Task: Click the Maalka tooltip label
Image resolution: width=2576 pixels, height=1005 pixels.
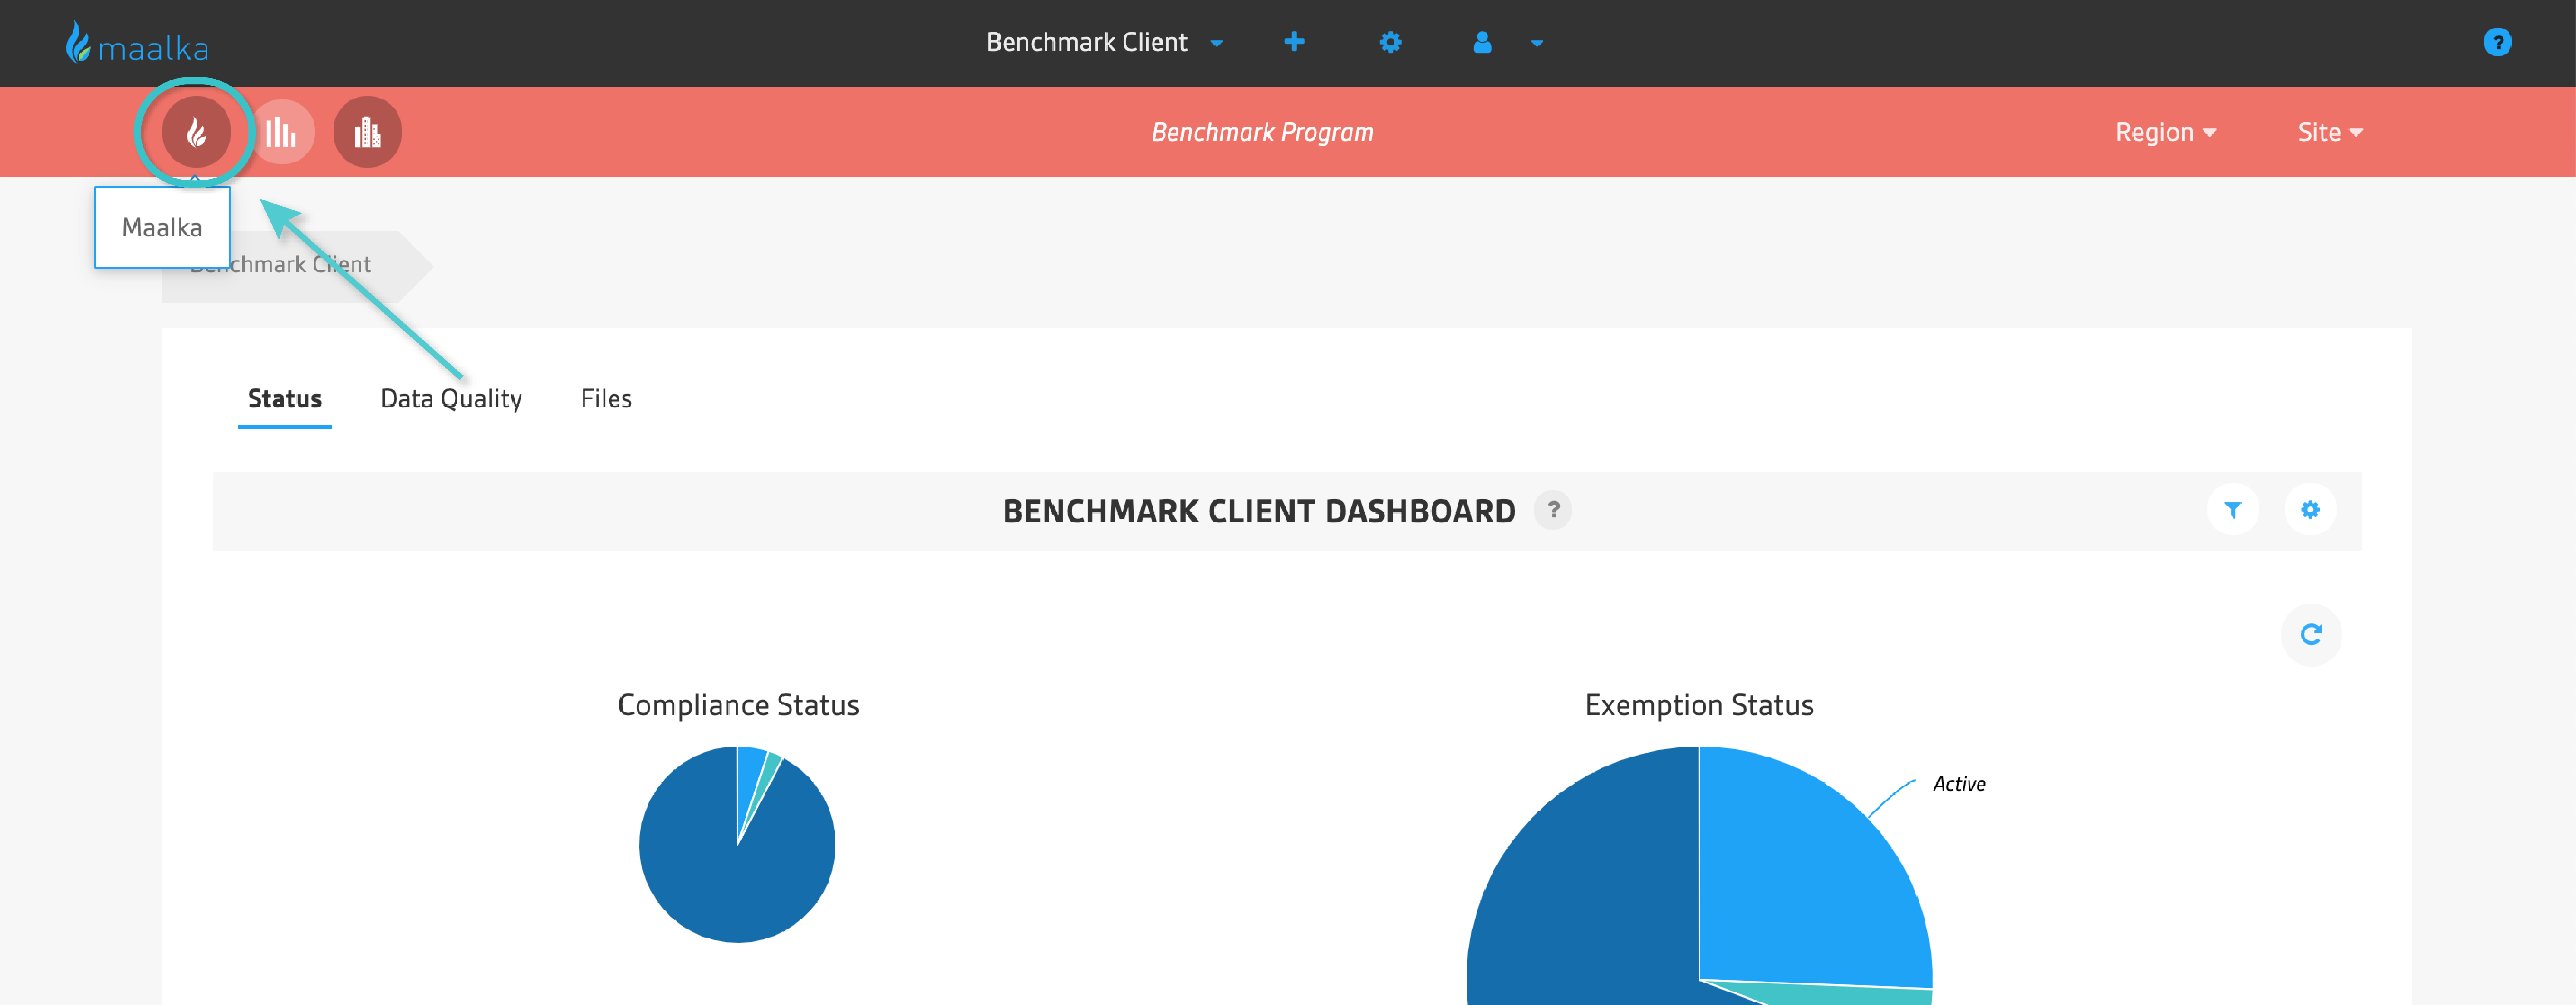Action: click(162, 228)
